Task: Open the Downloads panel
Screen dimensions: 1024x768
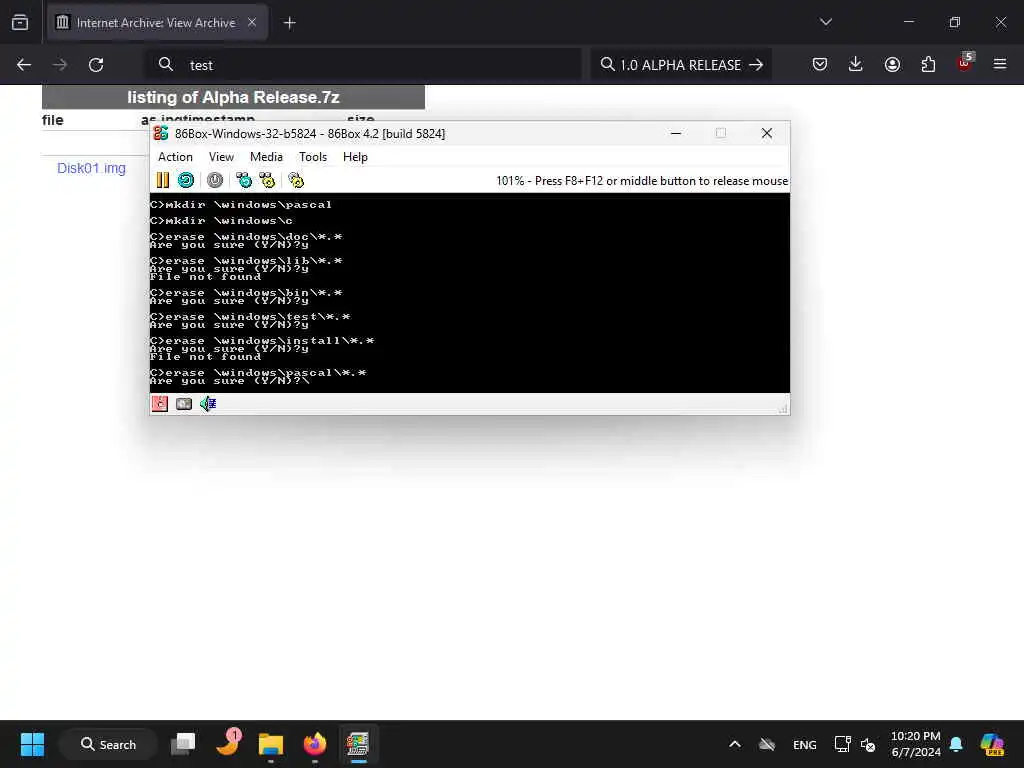Action: coord(856,65)
